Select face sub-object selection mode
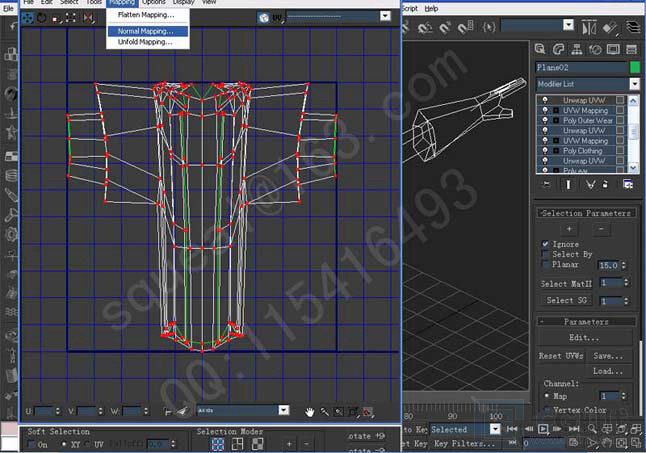The width and height of the screenshot is (646, 453). pyautogui.click(x=257, y=444)
